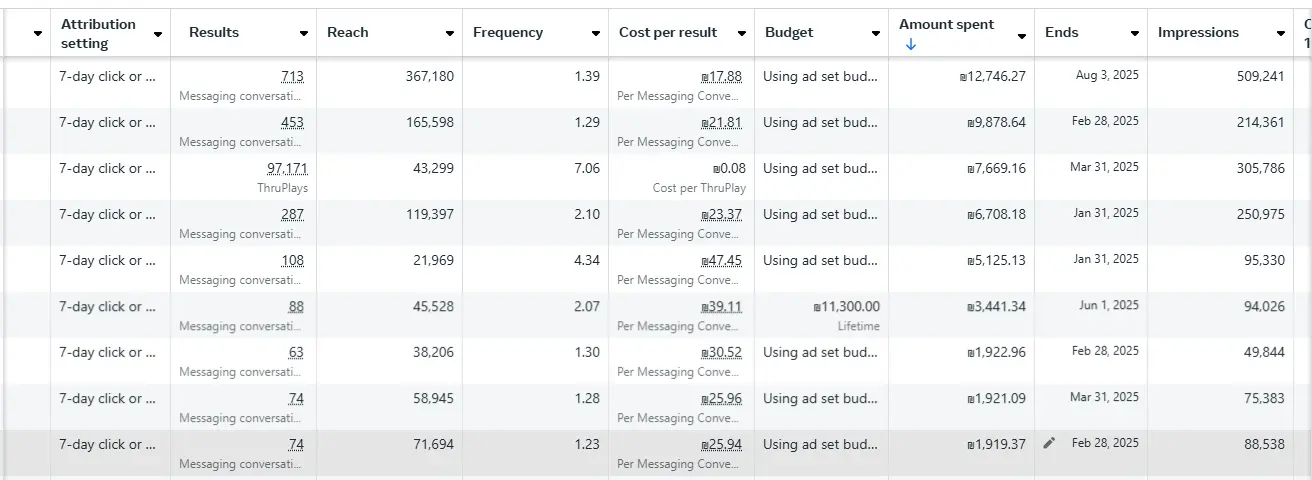Expand the Results column header dropdown
The height and width of the screenshot is (480, 1312).
point(304,34)
